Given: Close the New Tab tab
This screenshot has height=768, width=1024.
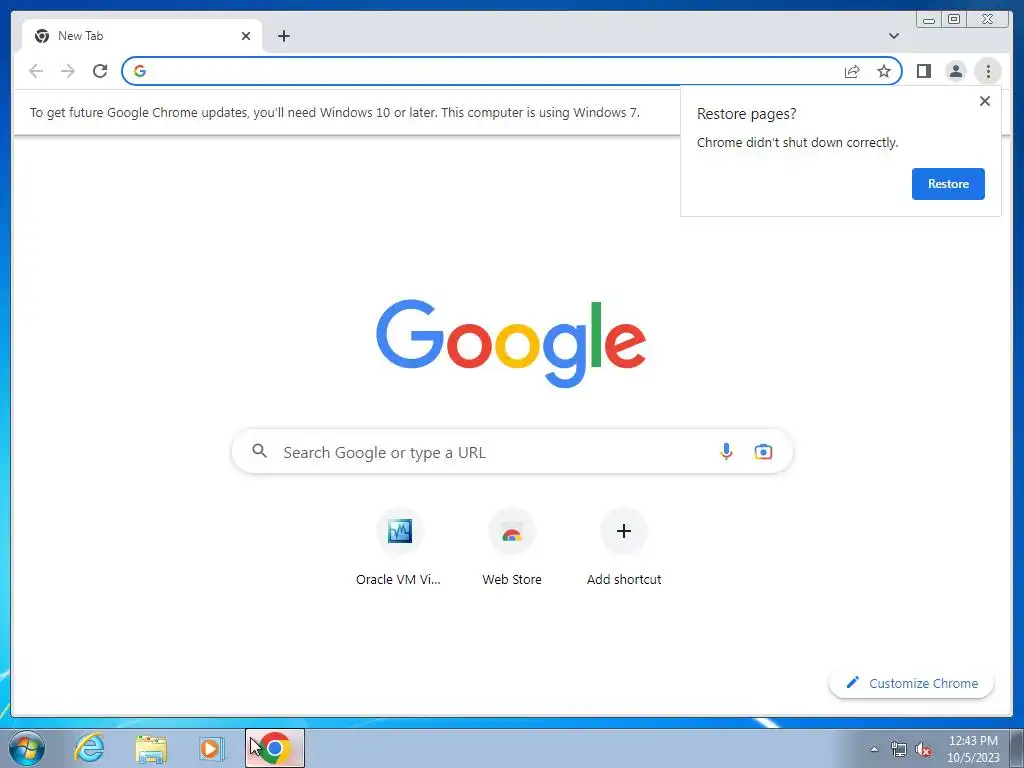Looking at the screenshot, I should tap(246, 36).
